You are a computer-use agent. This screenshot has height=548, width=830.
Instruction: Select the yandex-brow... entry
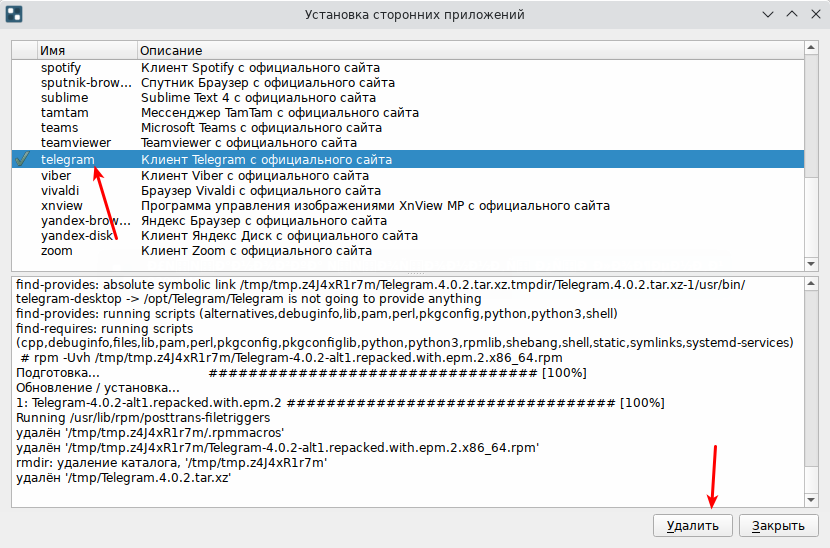[x=408, y=221]
